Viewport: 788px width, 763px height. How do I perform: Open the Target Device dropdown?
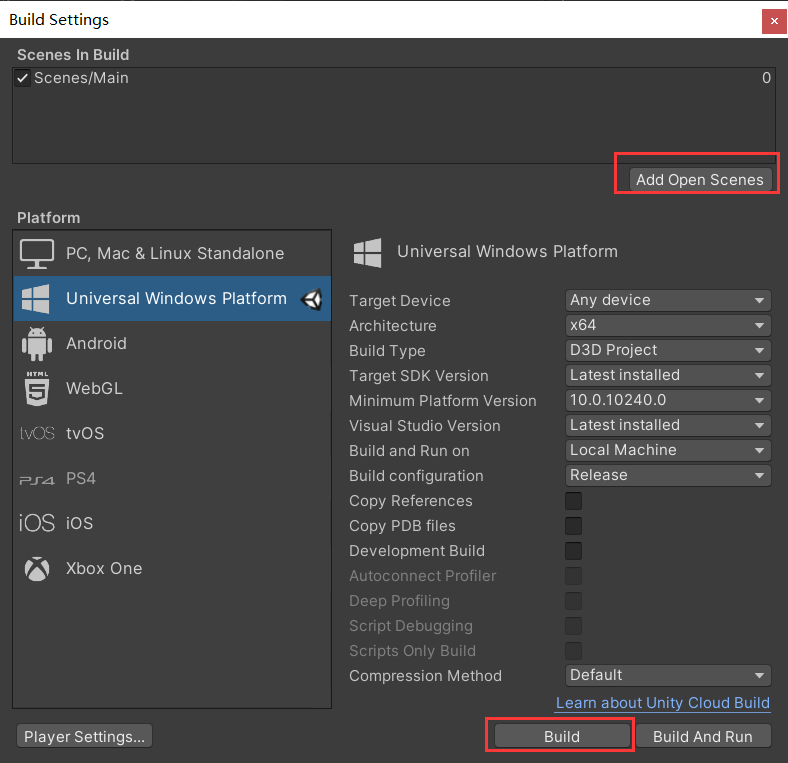pos(668,301)
